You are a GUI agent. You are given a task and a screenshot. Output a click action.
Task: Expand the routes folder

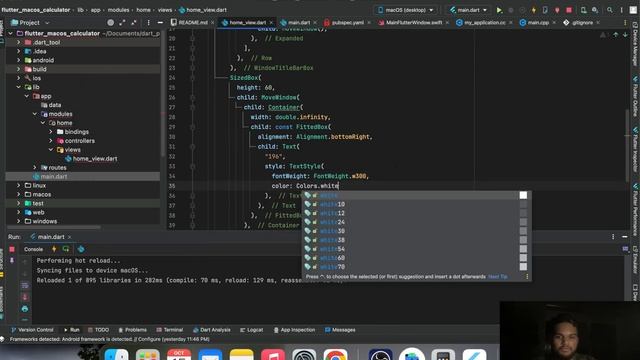point(35,167)
